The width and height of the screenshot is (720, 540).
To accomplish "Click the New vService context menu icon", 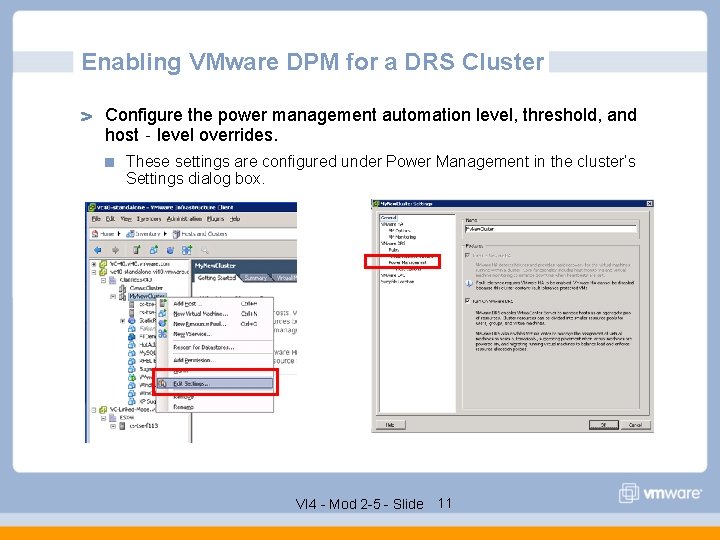I will (x=163, y=334).
